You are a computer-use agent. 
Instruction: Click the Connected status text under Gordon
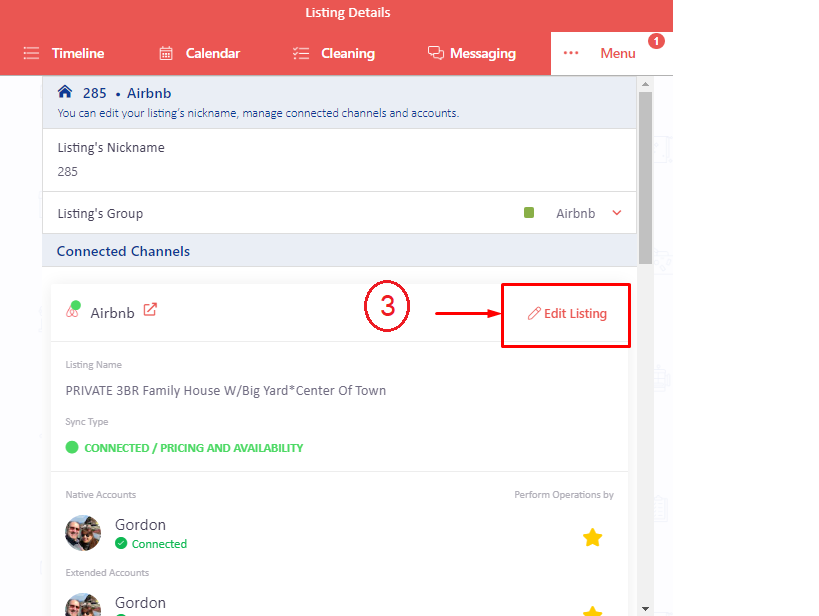click(159, 544)
